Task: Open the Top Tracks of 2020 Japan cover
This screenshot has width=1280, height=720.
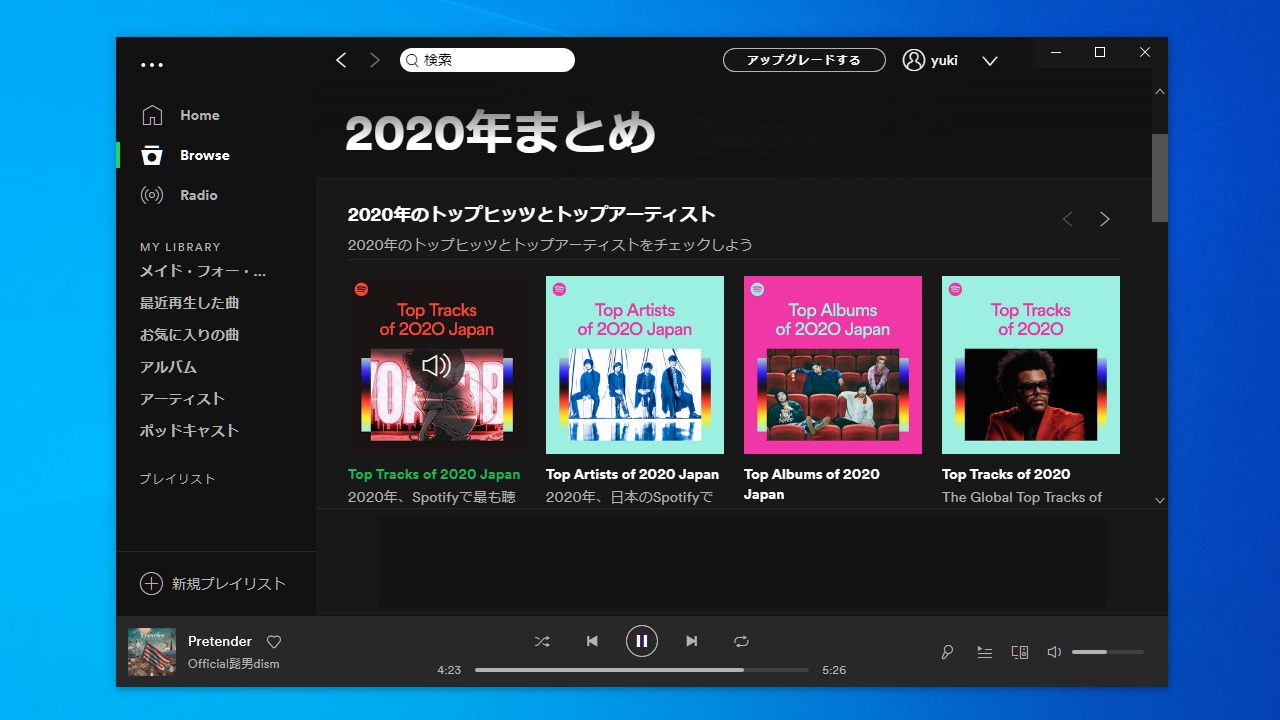Action: (437, 365)
